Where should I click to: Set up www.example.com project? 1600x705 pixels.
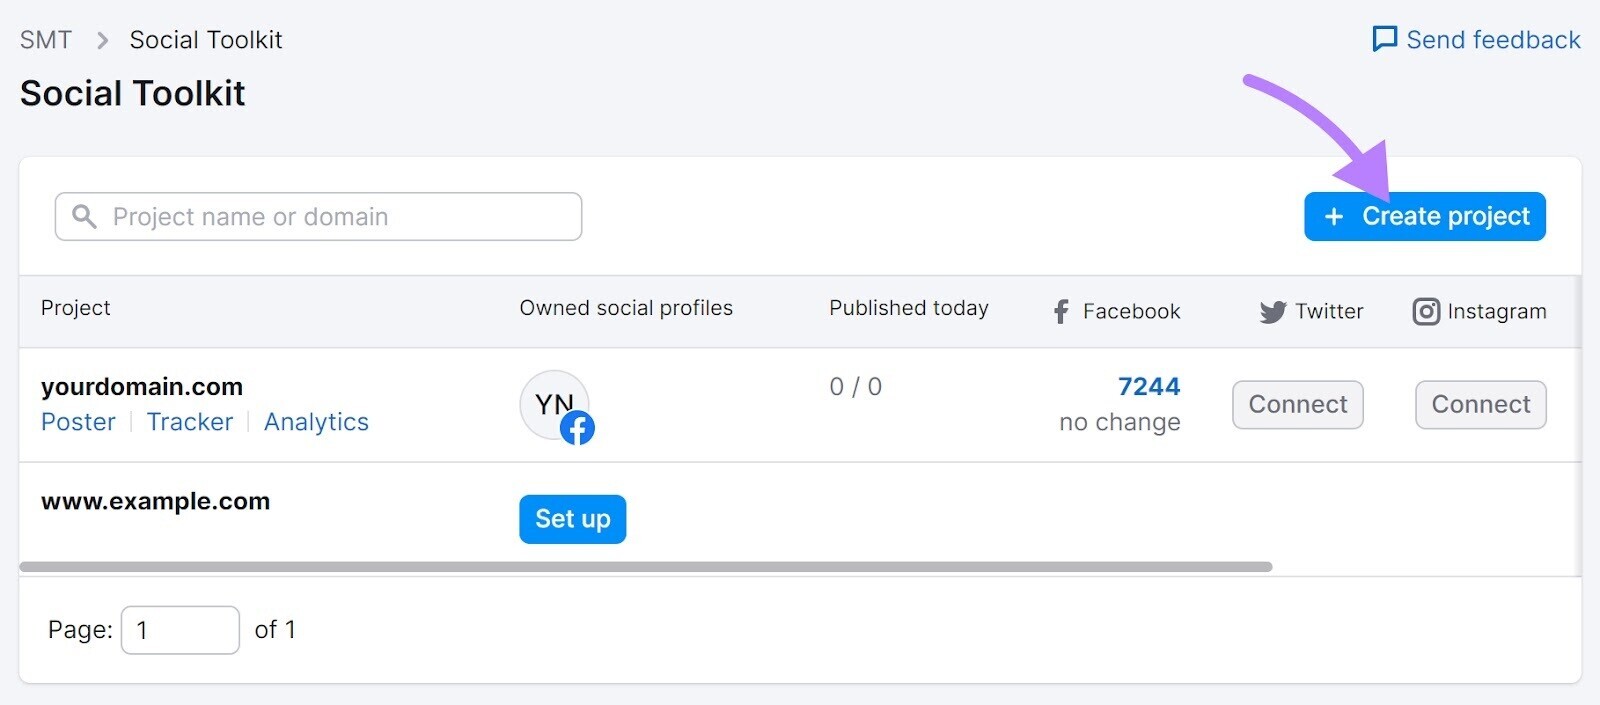pyautogui.click(x=572, y=519)
